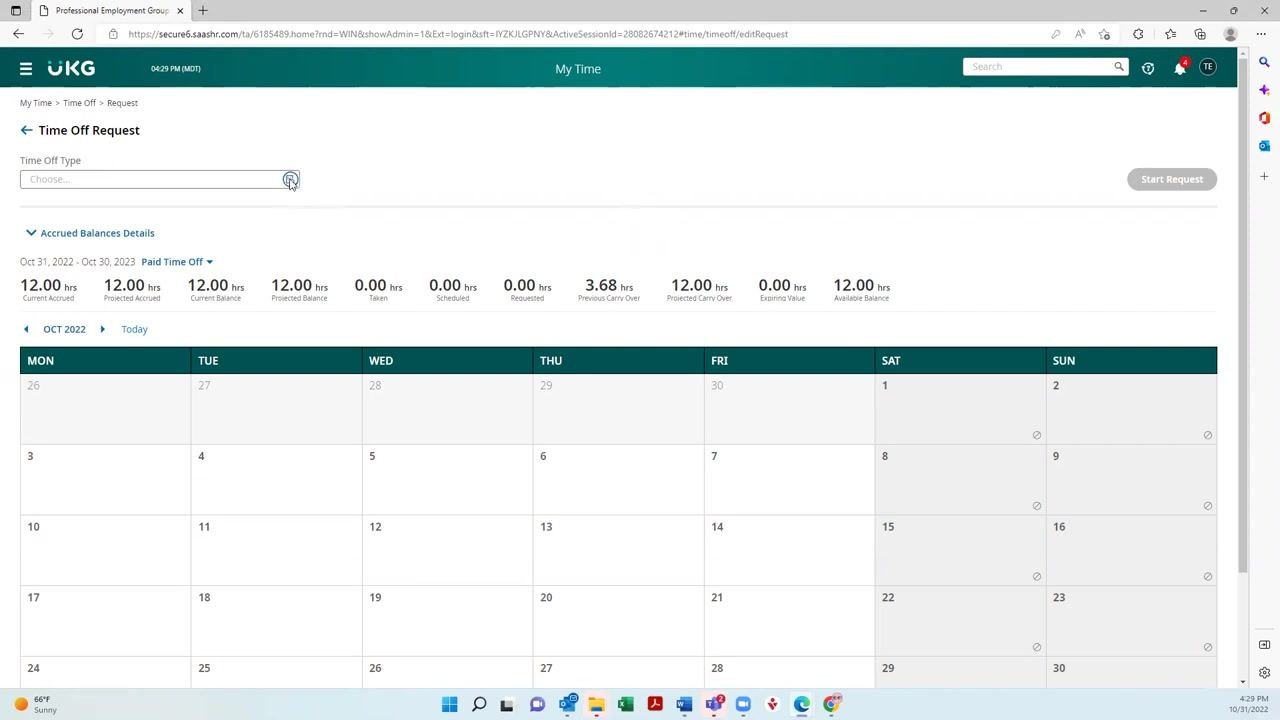Open the Edge extensions puzzle icon

[1138, 34]
